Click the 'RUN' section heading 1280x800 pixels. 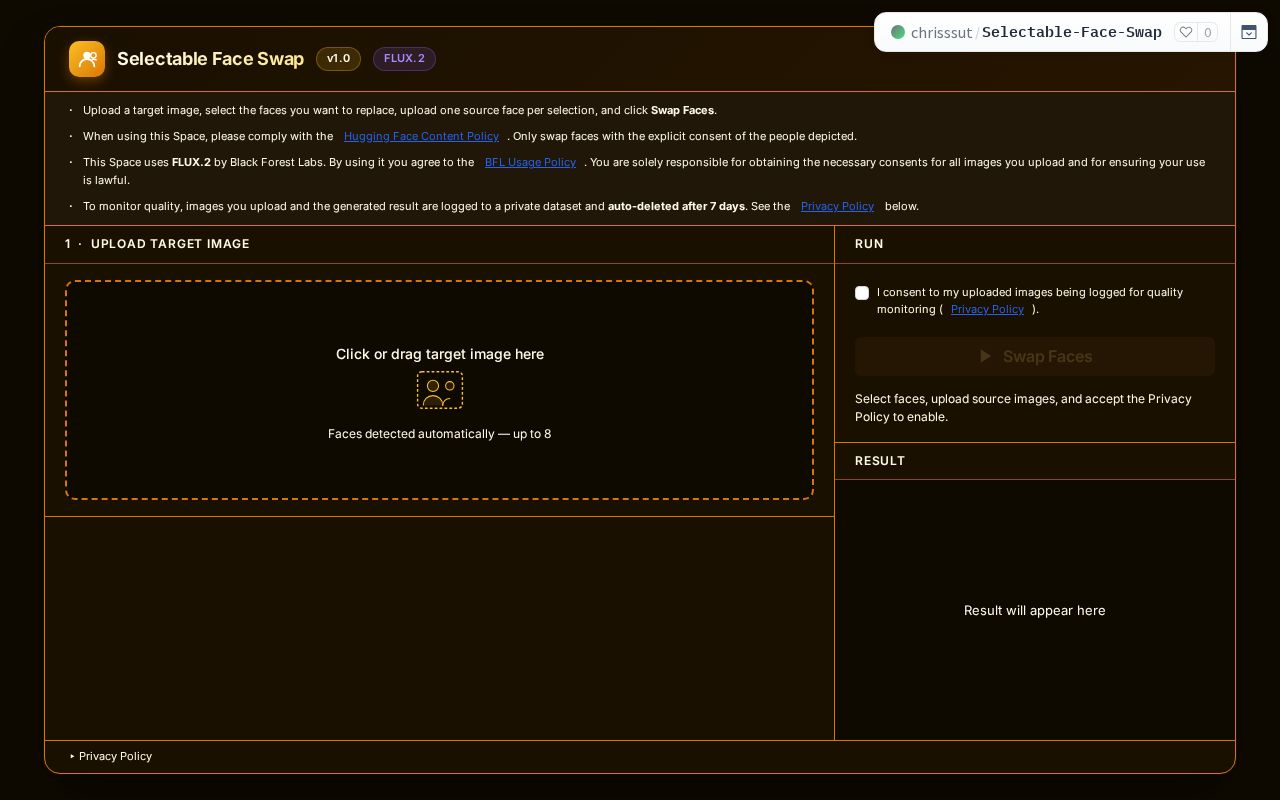click(x=869, y=244)
